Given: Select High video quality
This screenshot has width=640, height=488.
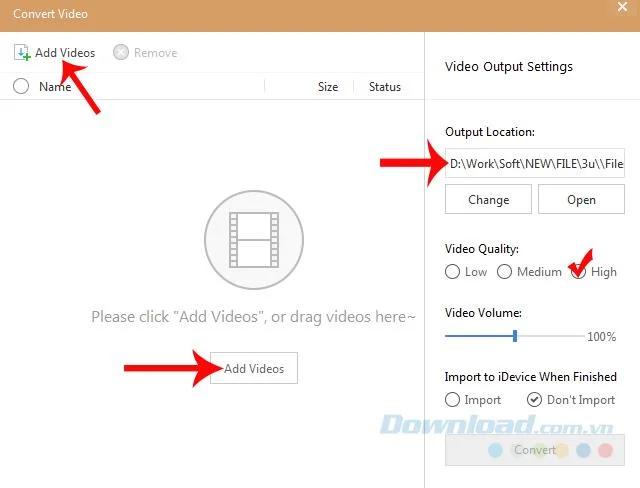Looking at the screenshot, I should click(x=578, y=272).
